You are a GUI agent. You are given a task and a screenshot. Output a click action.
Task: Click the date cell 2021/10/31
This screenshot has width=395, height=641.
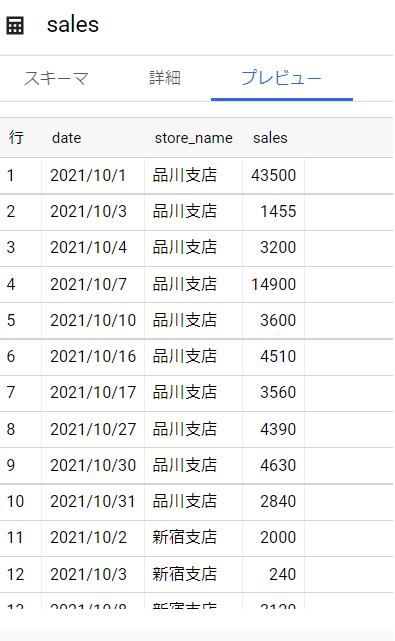click(92, 502)
